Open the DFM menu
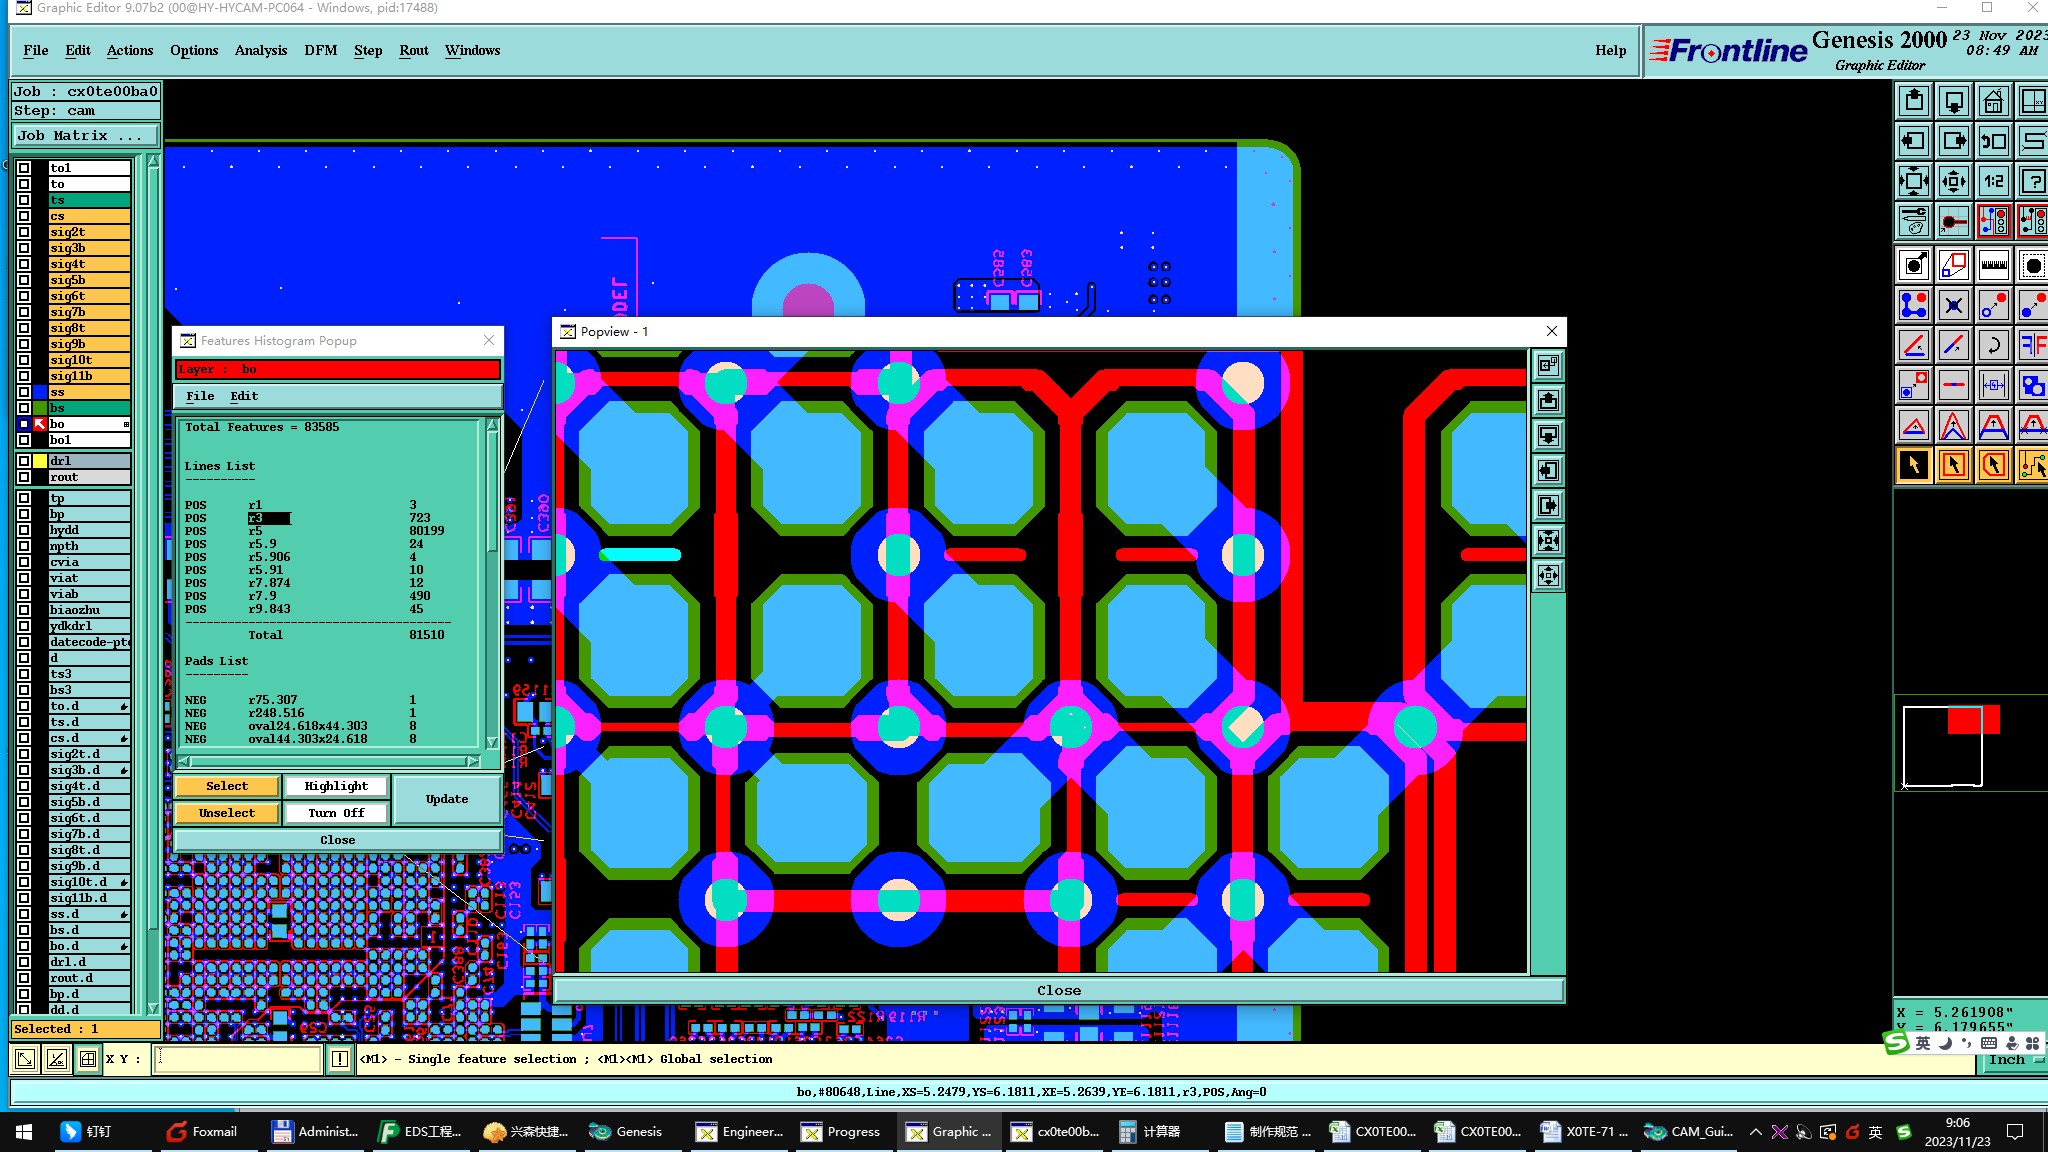 tap(320, 50)
